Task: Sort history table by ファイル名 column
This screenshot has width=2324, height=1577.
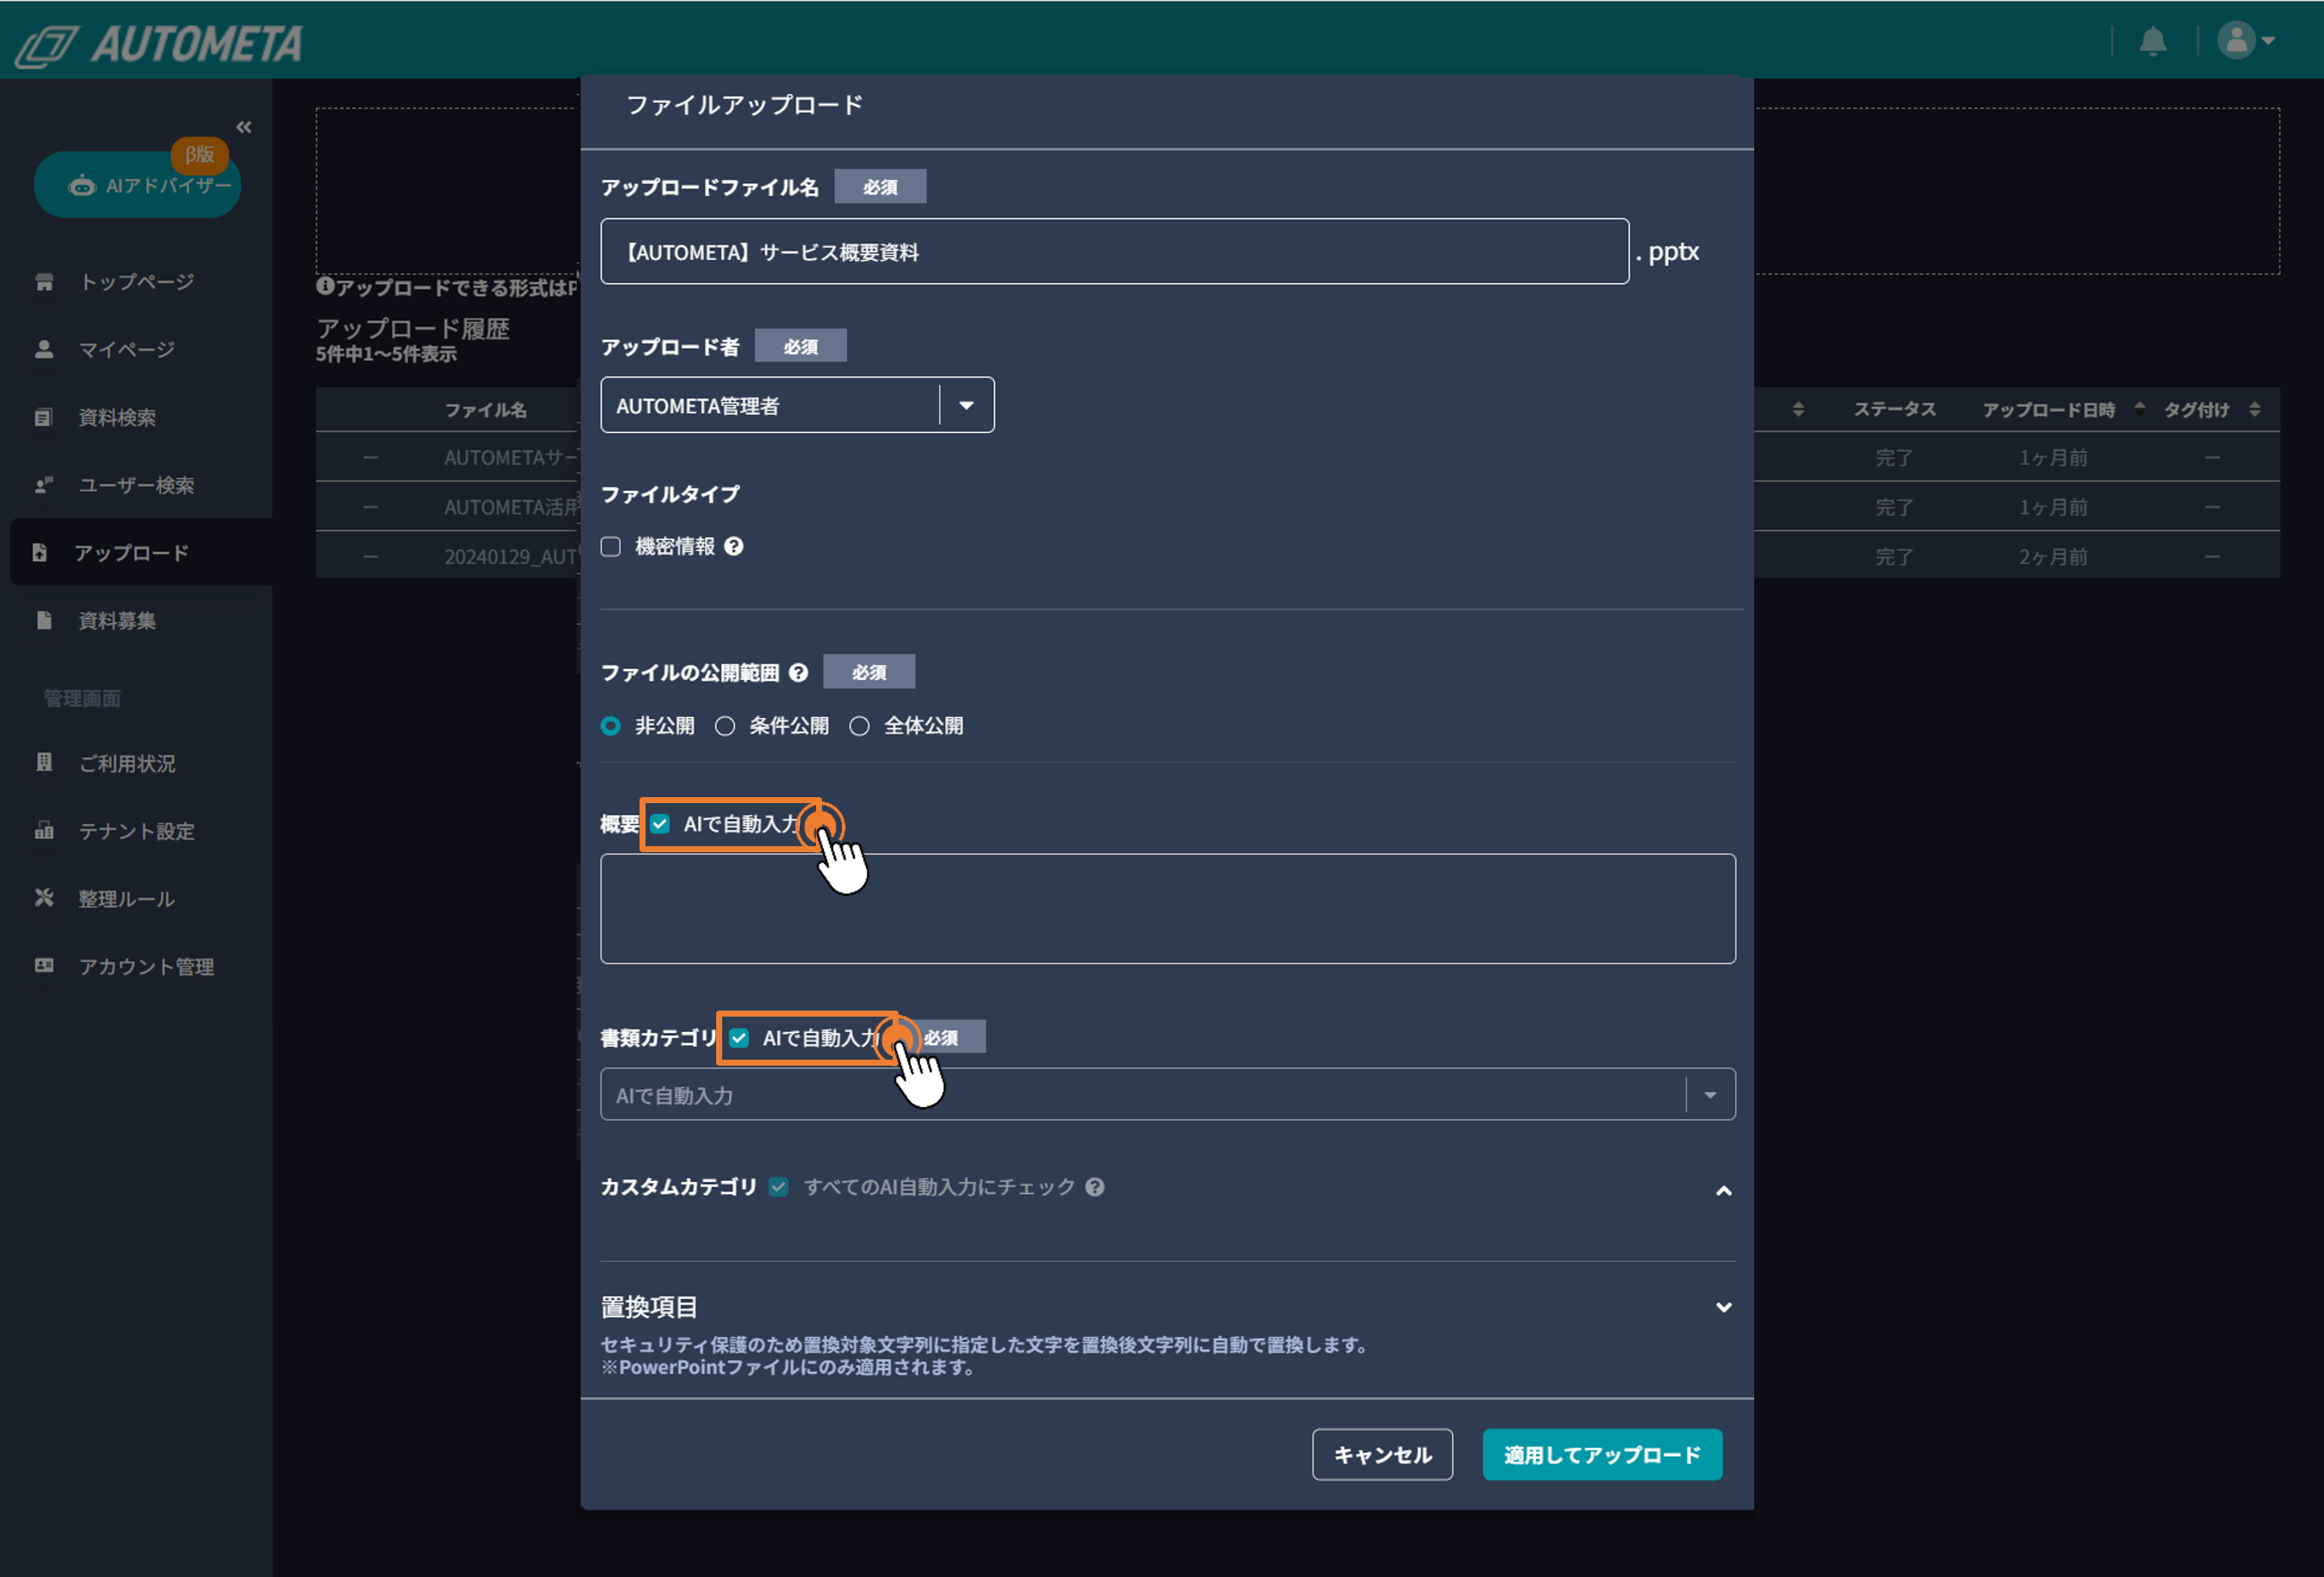Action: click(485, 409)
